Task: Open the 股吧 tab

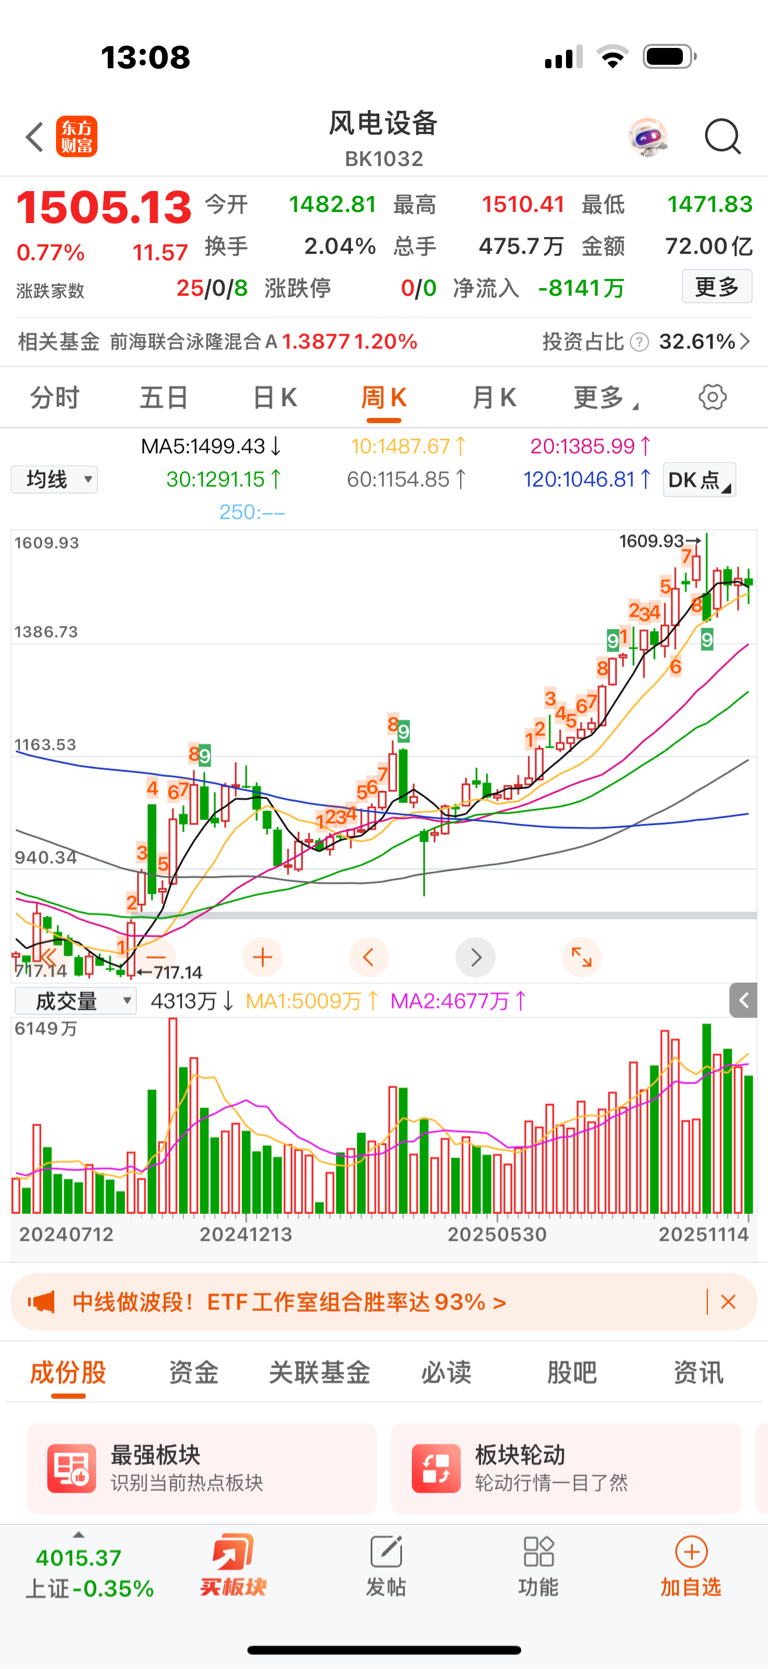Action: pyautogui.click(x=572, y=1373)
